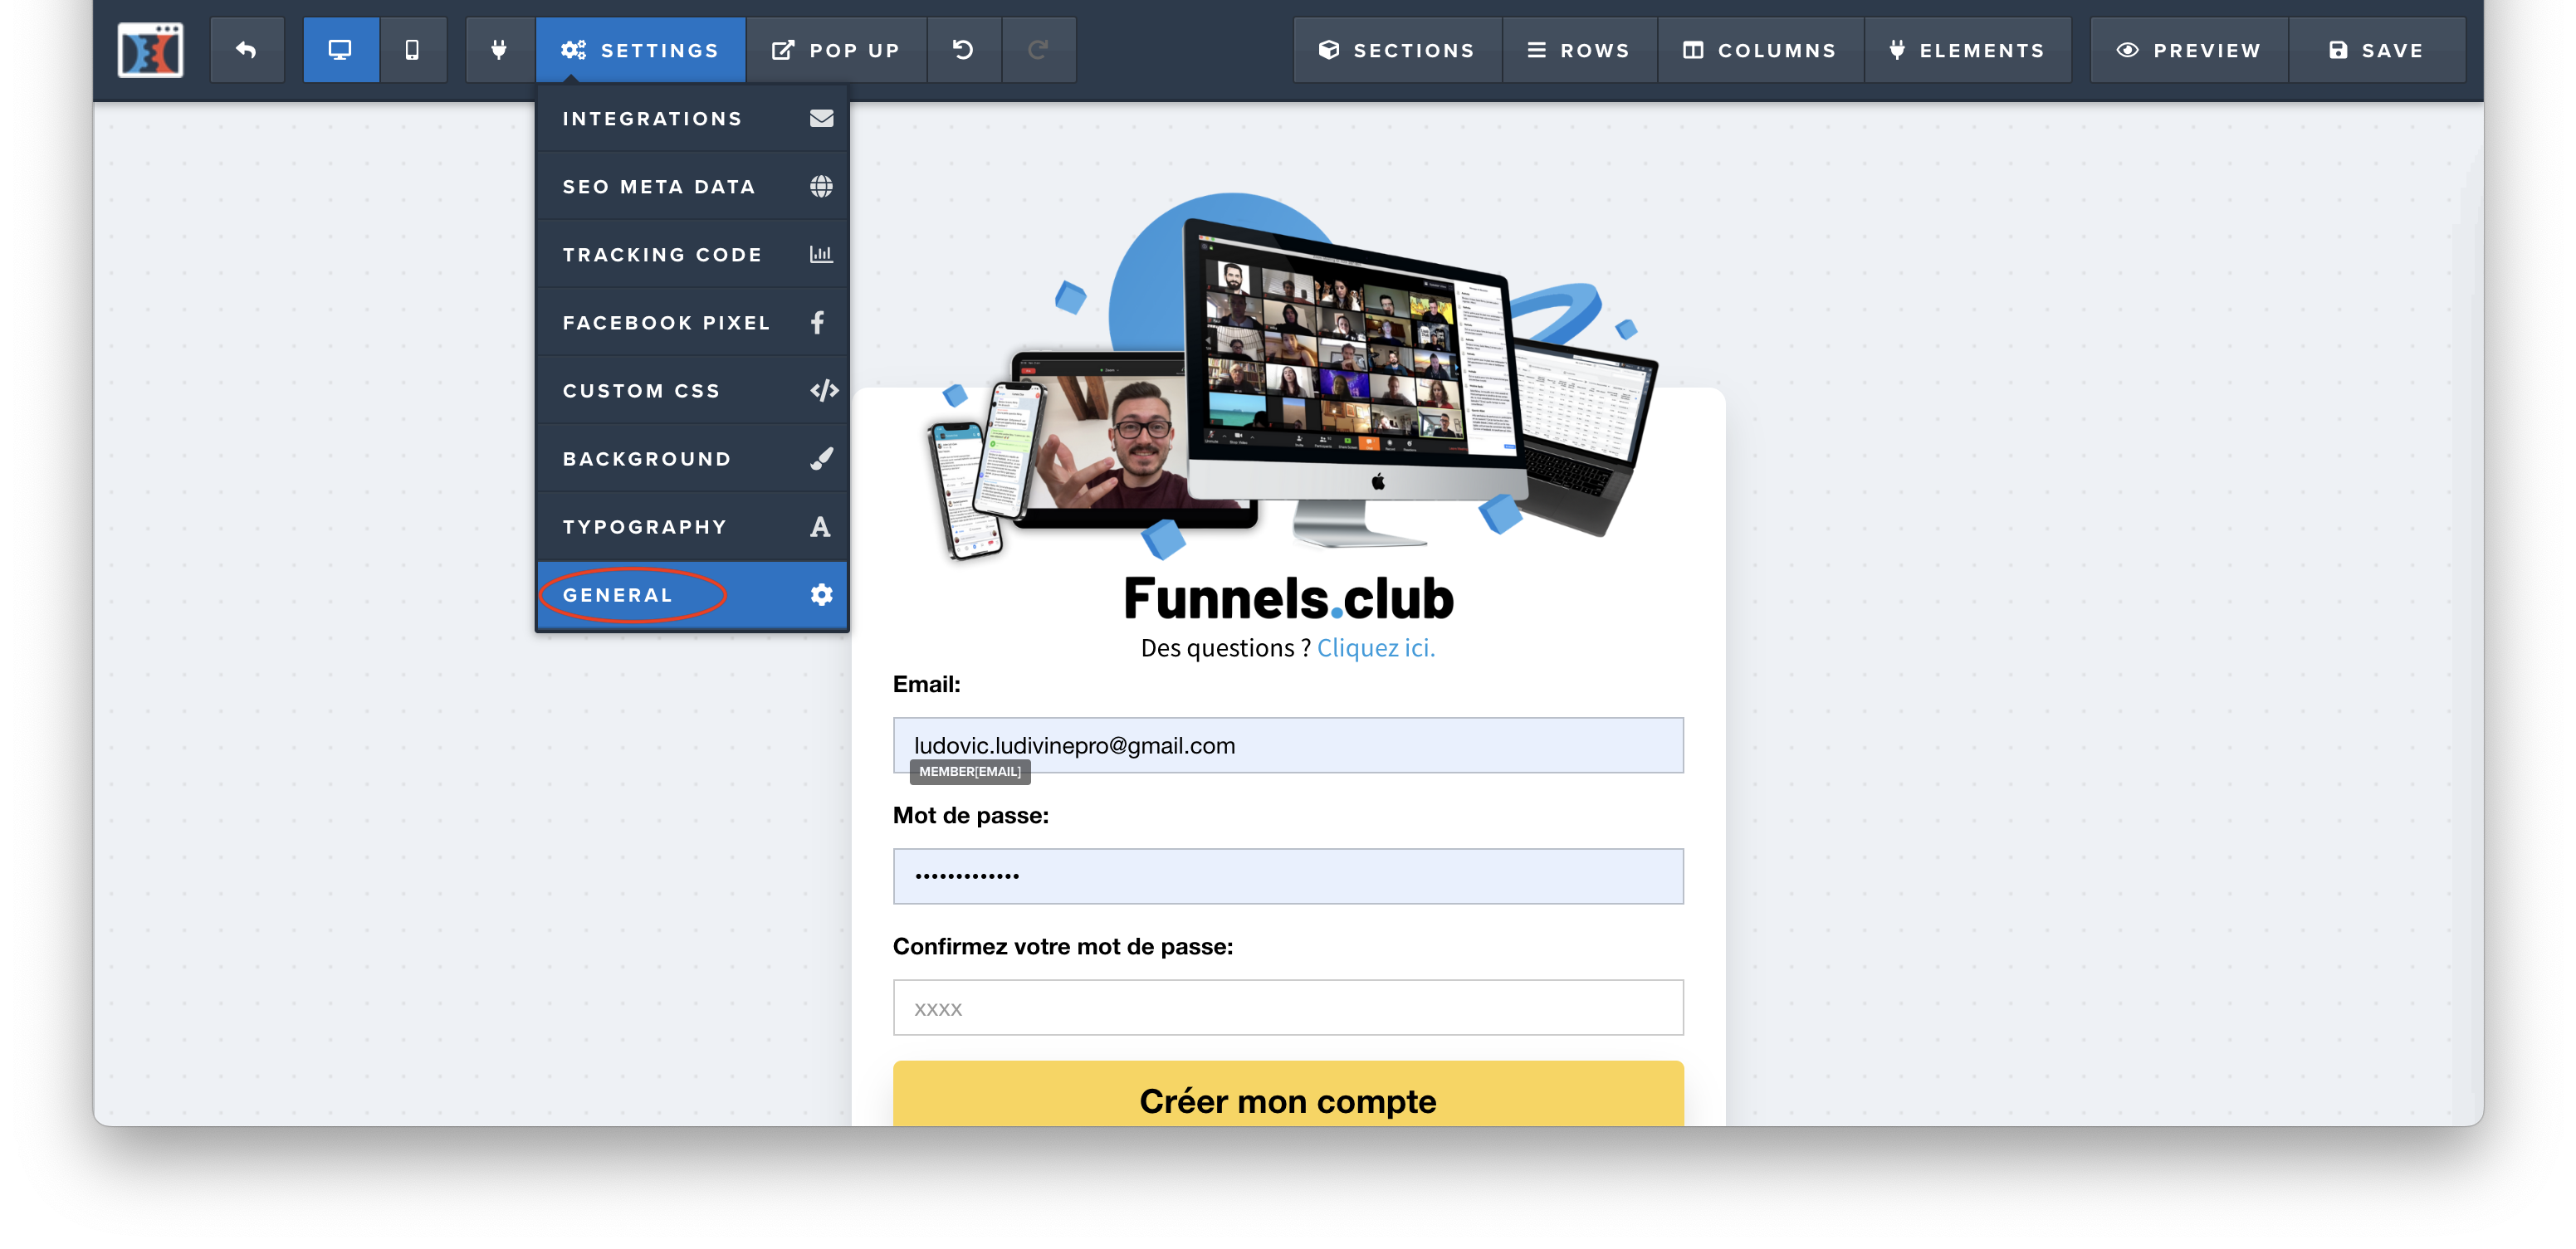Click the plug icon in toolbar

click(x=499, y=50)
